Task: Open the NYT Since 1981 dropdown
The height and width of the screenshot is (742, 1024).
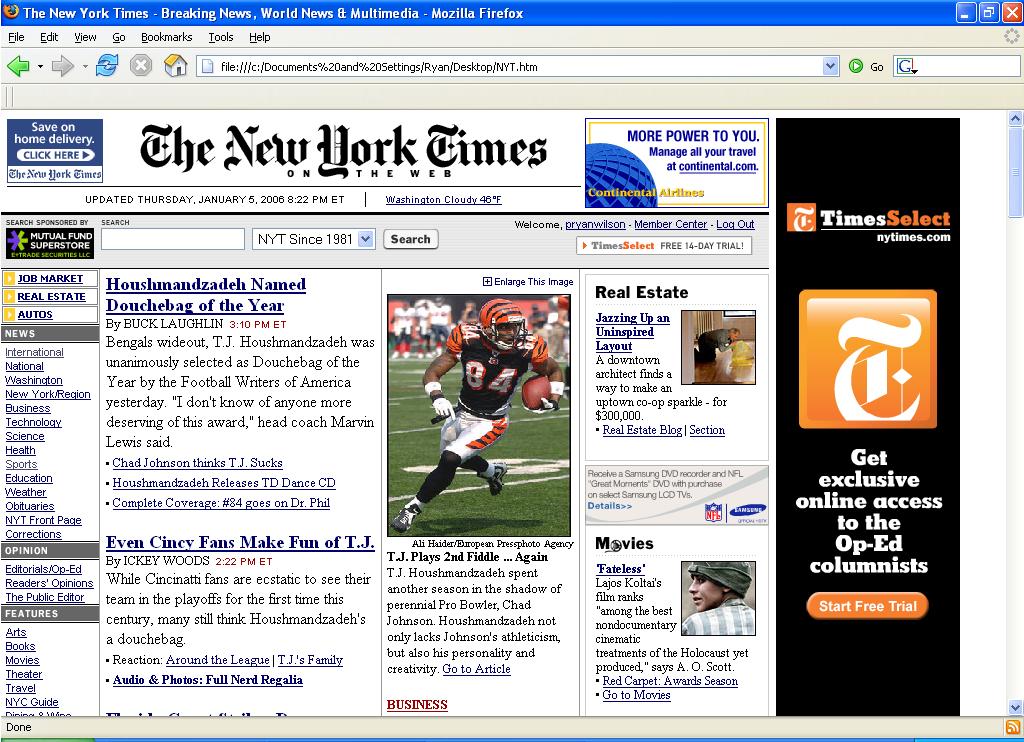Action: (x=313, y=240)
